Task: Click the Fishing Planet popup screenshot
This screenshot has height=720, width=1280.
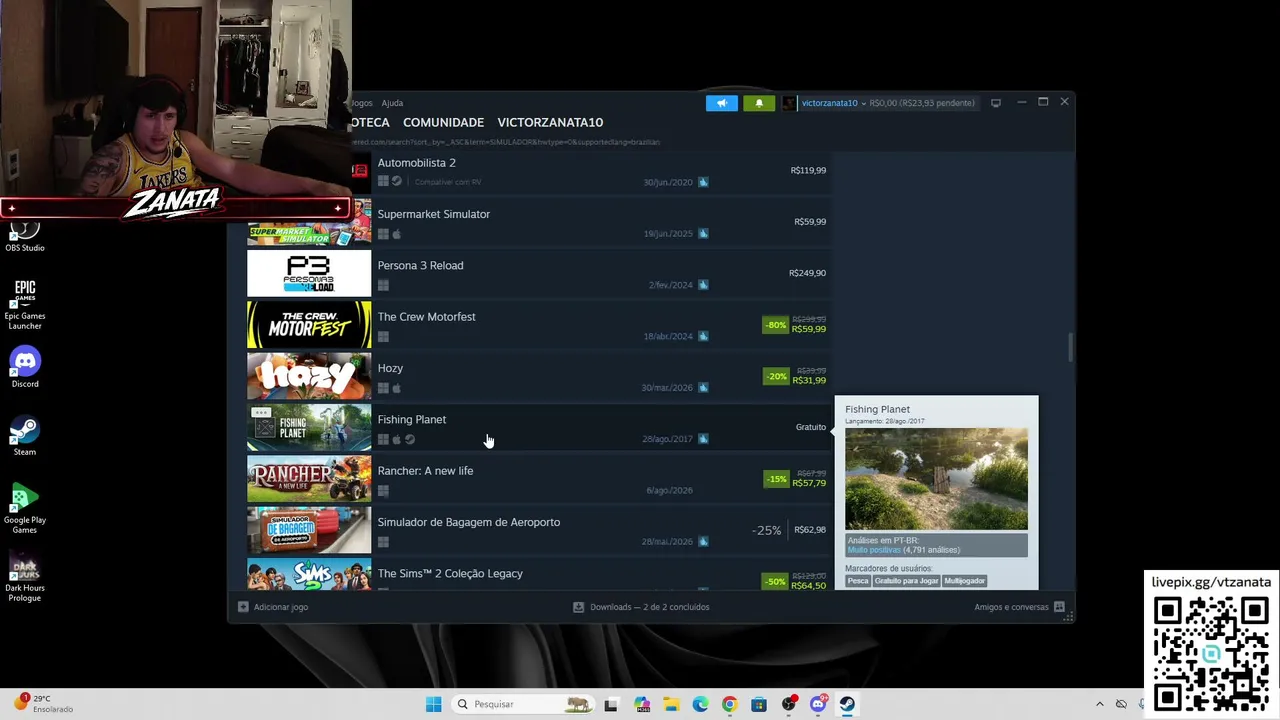Action: pos(936,479)
